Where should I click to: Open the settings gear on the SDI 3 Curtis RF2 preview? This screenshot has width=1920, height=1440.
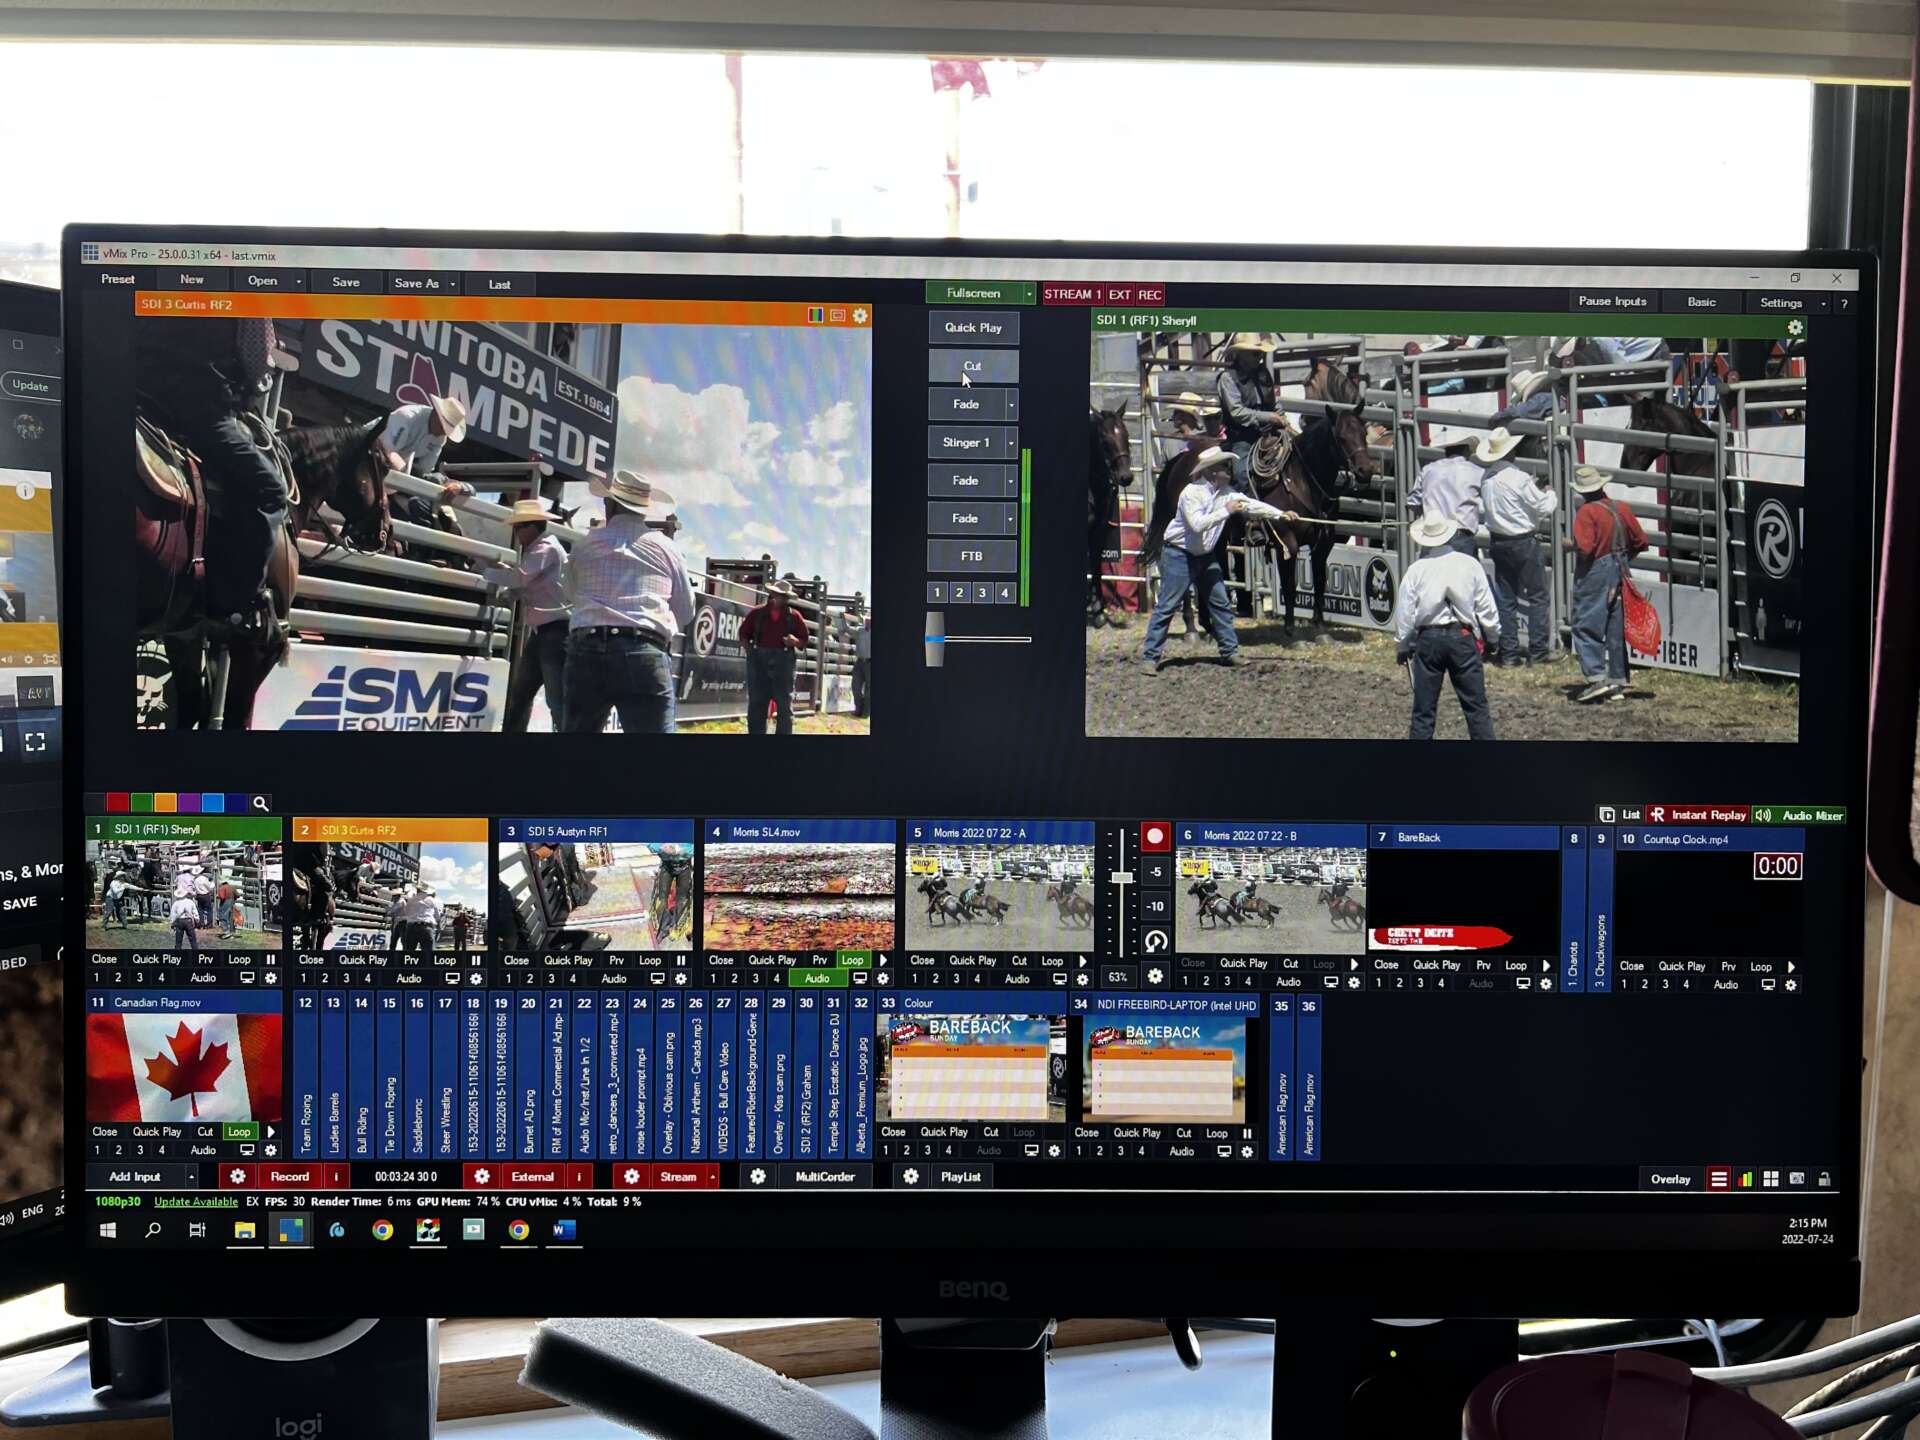860,316
